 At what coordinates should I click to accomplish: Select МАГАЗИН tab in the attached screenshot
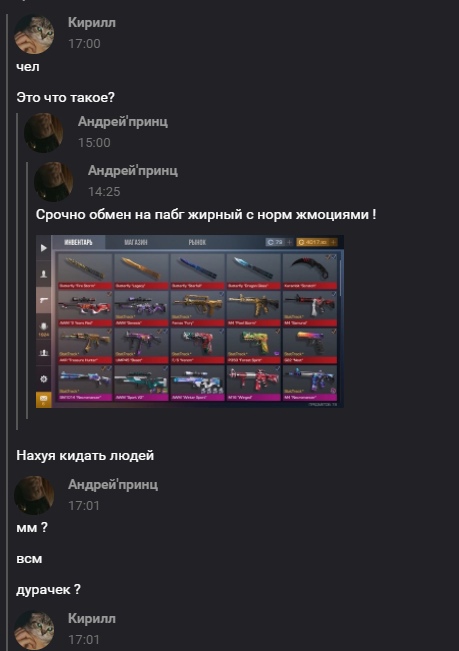click(x=136, y=242)
